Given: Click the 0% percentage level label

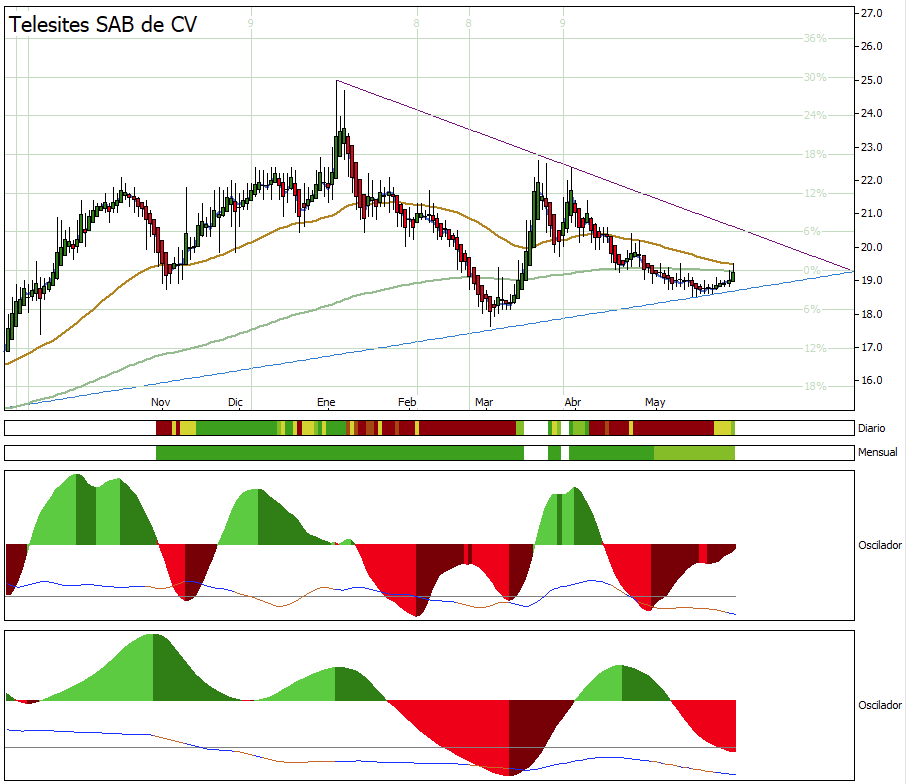Looking at the screenshot, I should [812, 270].
